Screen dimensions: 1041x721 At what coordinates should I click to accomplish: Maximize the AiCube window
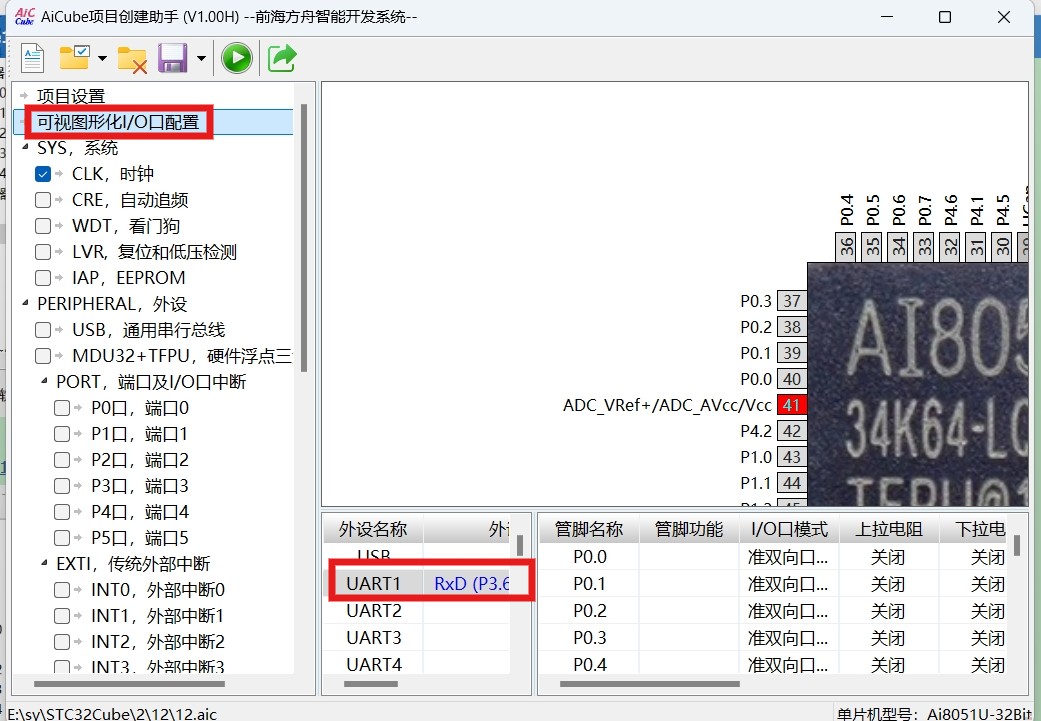[x=945, y=17]
